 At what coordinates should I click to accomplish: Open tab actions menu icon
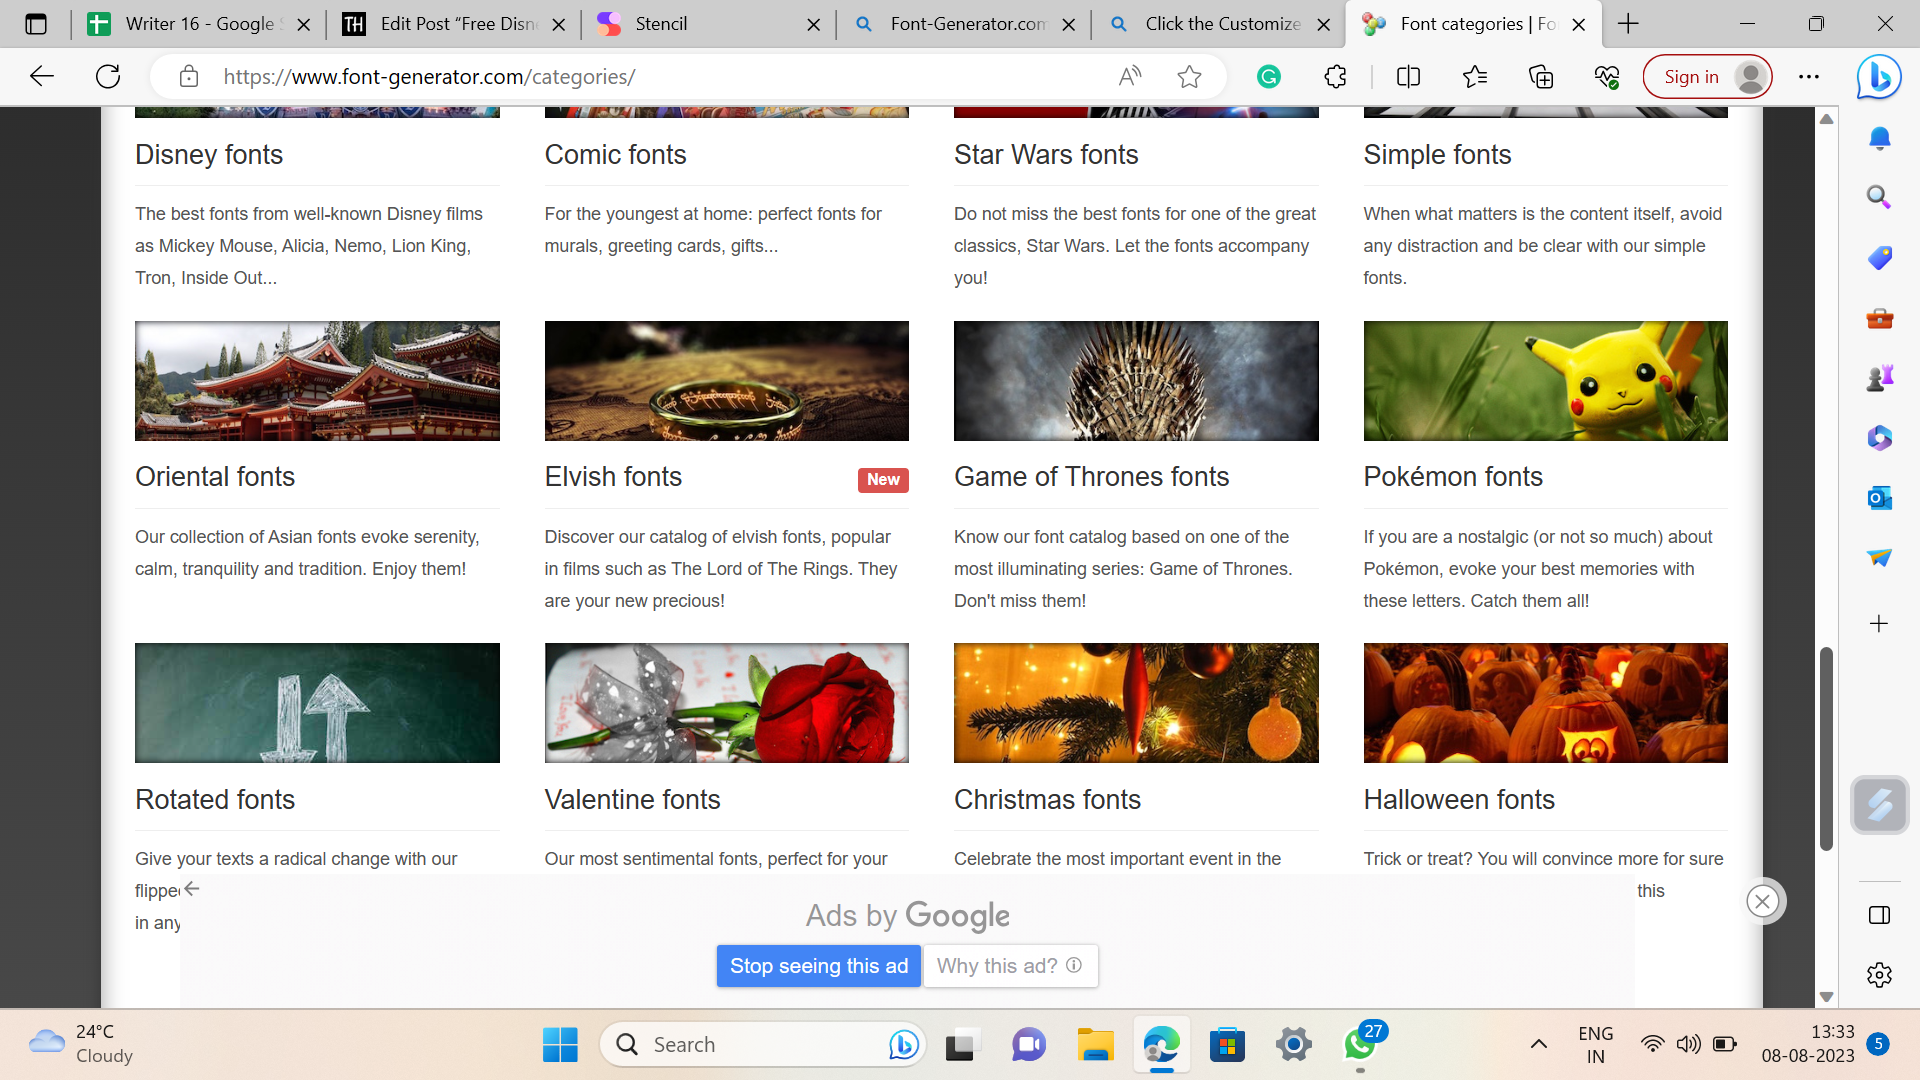coord(36,24)
